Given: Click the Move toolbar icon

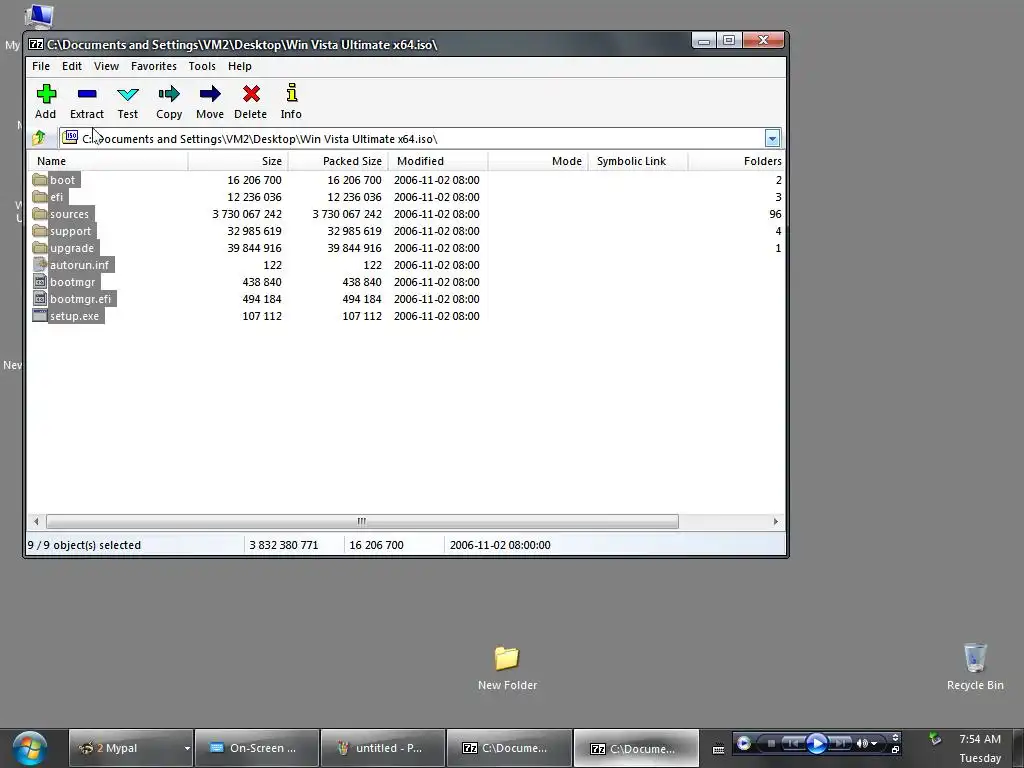Looking at the screenshot, I should (210, 94).
